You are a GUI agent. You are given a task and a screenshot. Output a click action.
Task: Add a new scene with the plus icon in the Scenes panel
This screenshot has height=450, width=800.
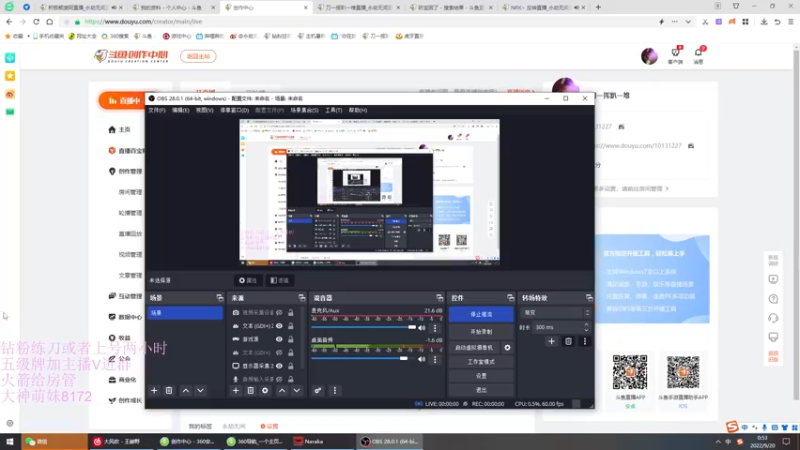pos(154,390)
